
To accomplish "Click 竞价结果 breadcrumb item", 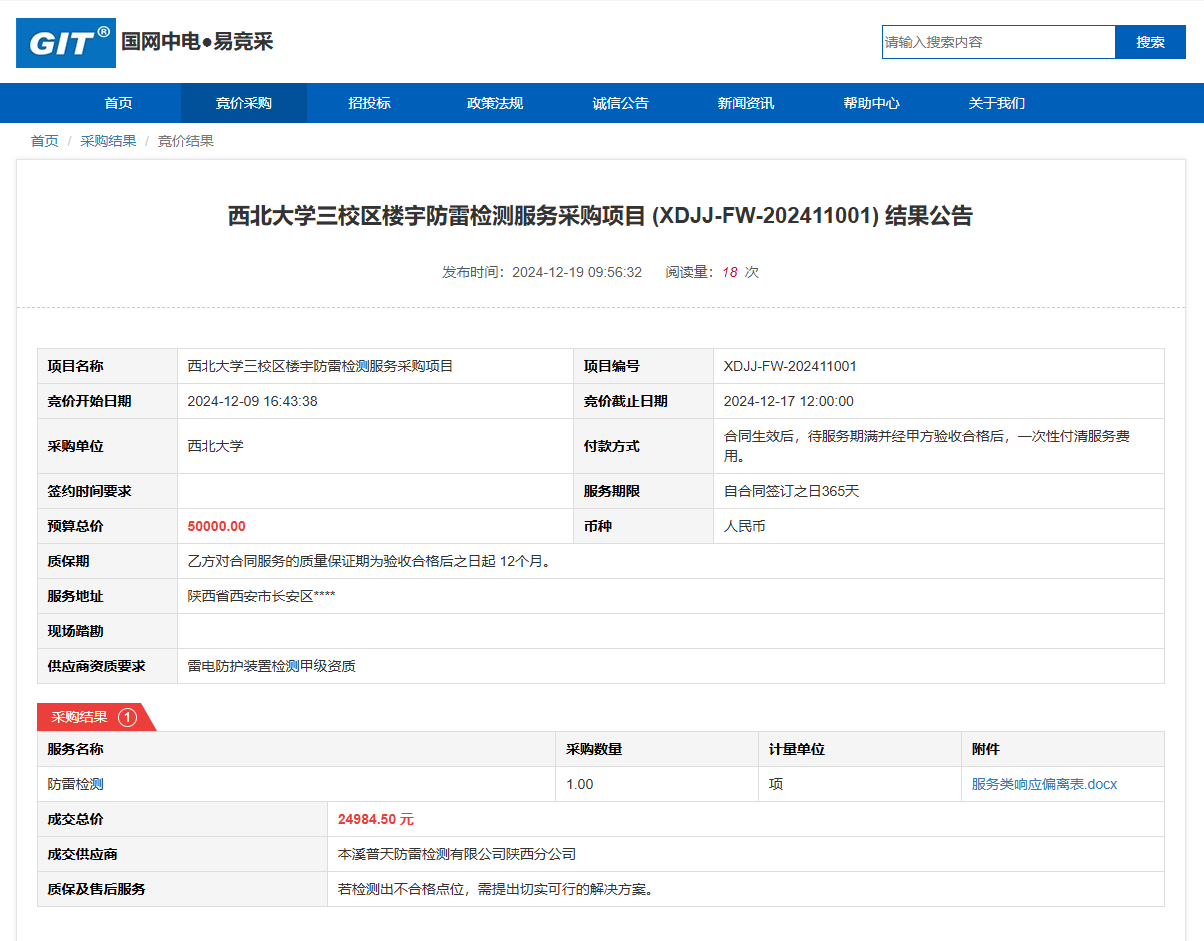I will (x=186, y=141).
